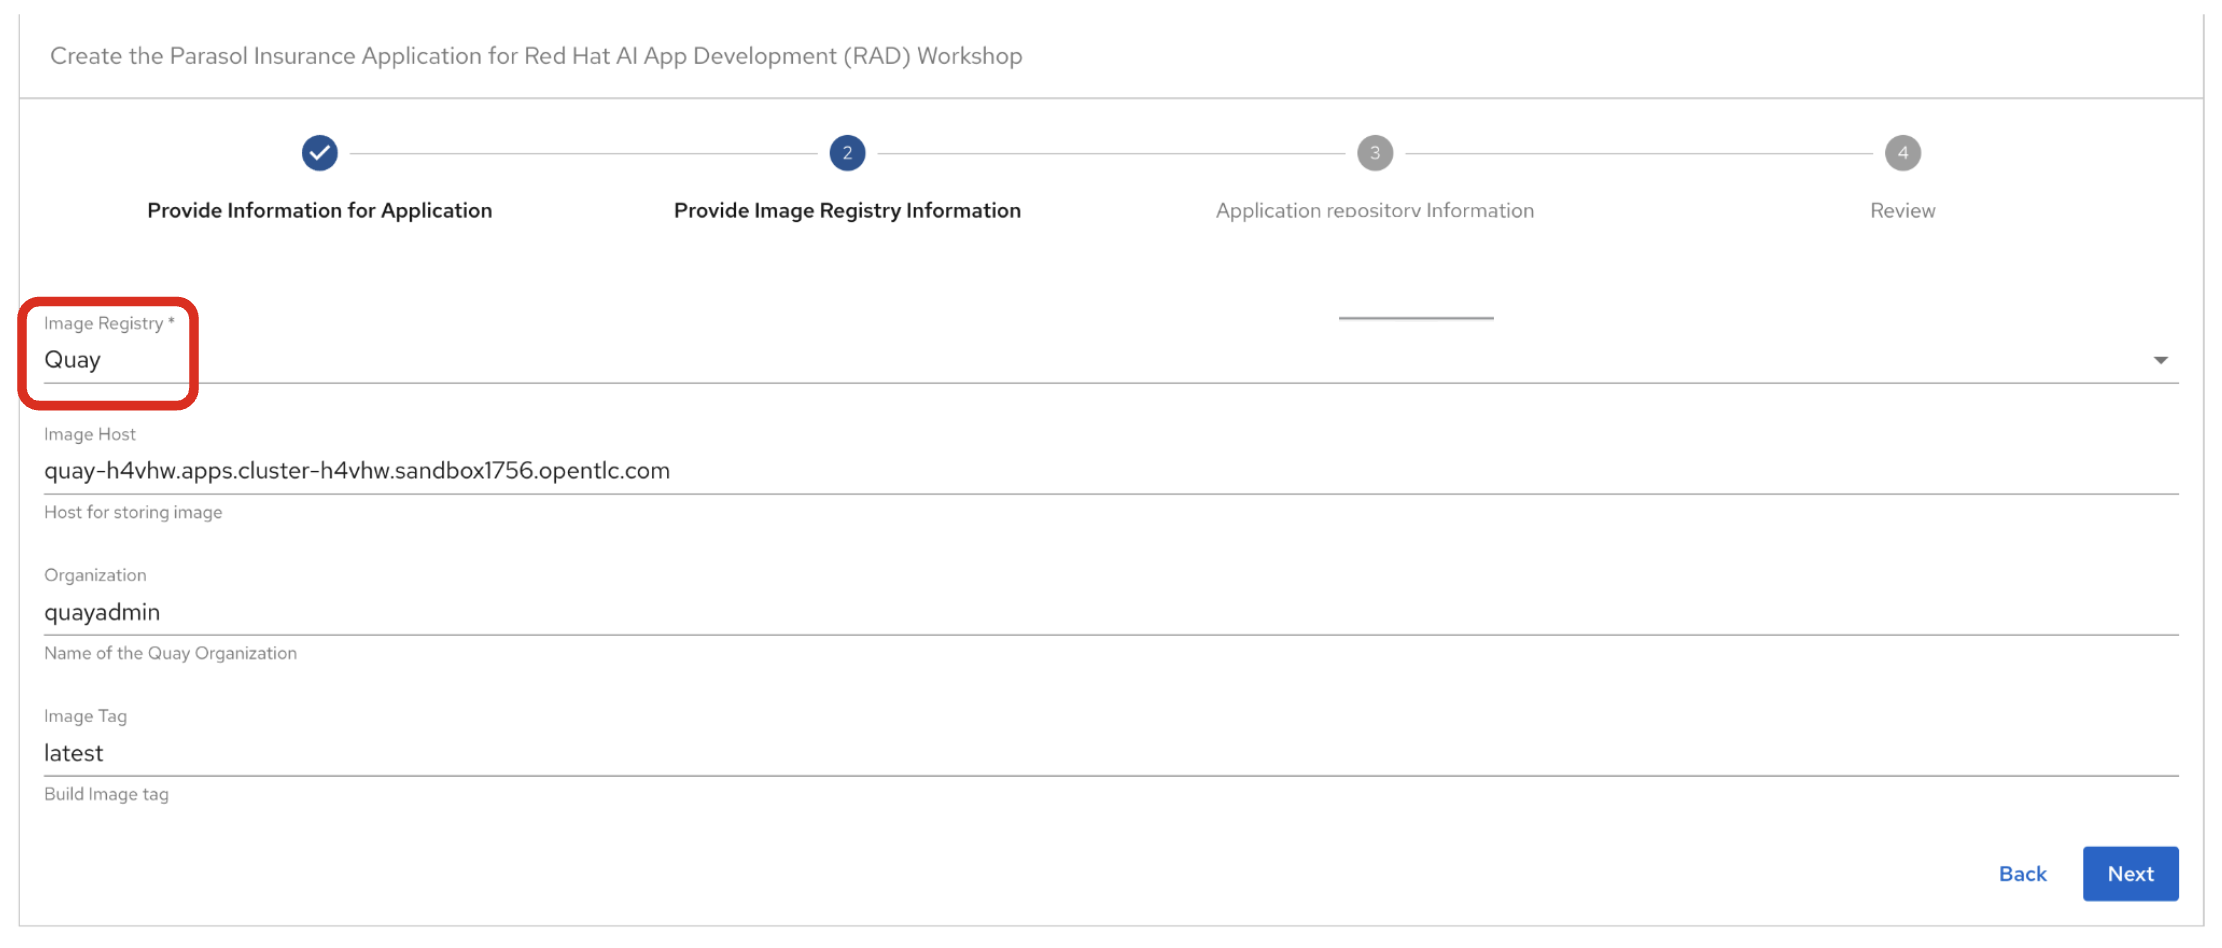Click the Image Host field label

pyautogui.click(x=90, y=434)
